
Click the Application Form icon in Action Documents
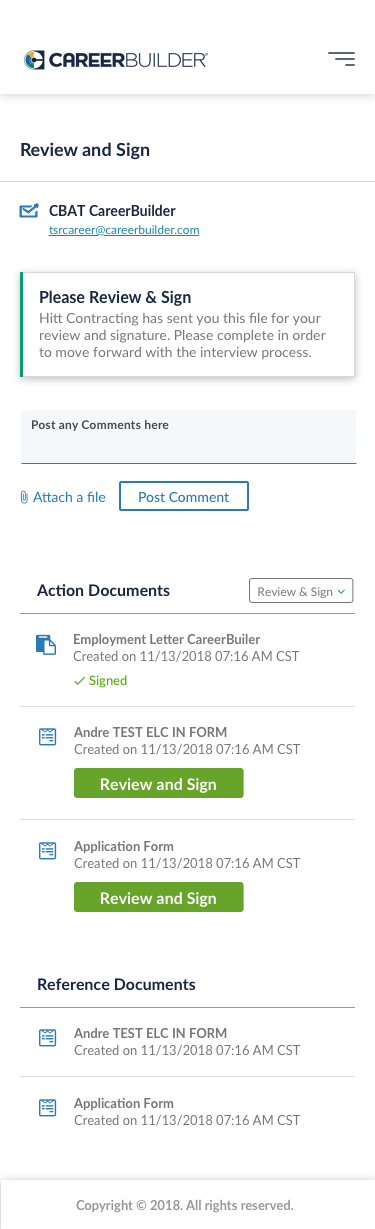click(x=46, y=851)
